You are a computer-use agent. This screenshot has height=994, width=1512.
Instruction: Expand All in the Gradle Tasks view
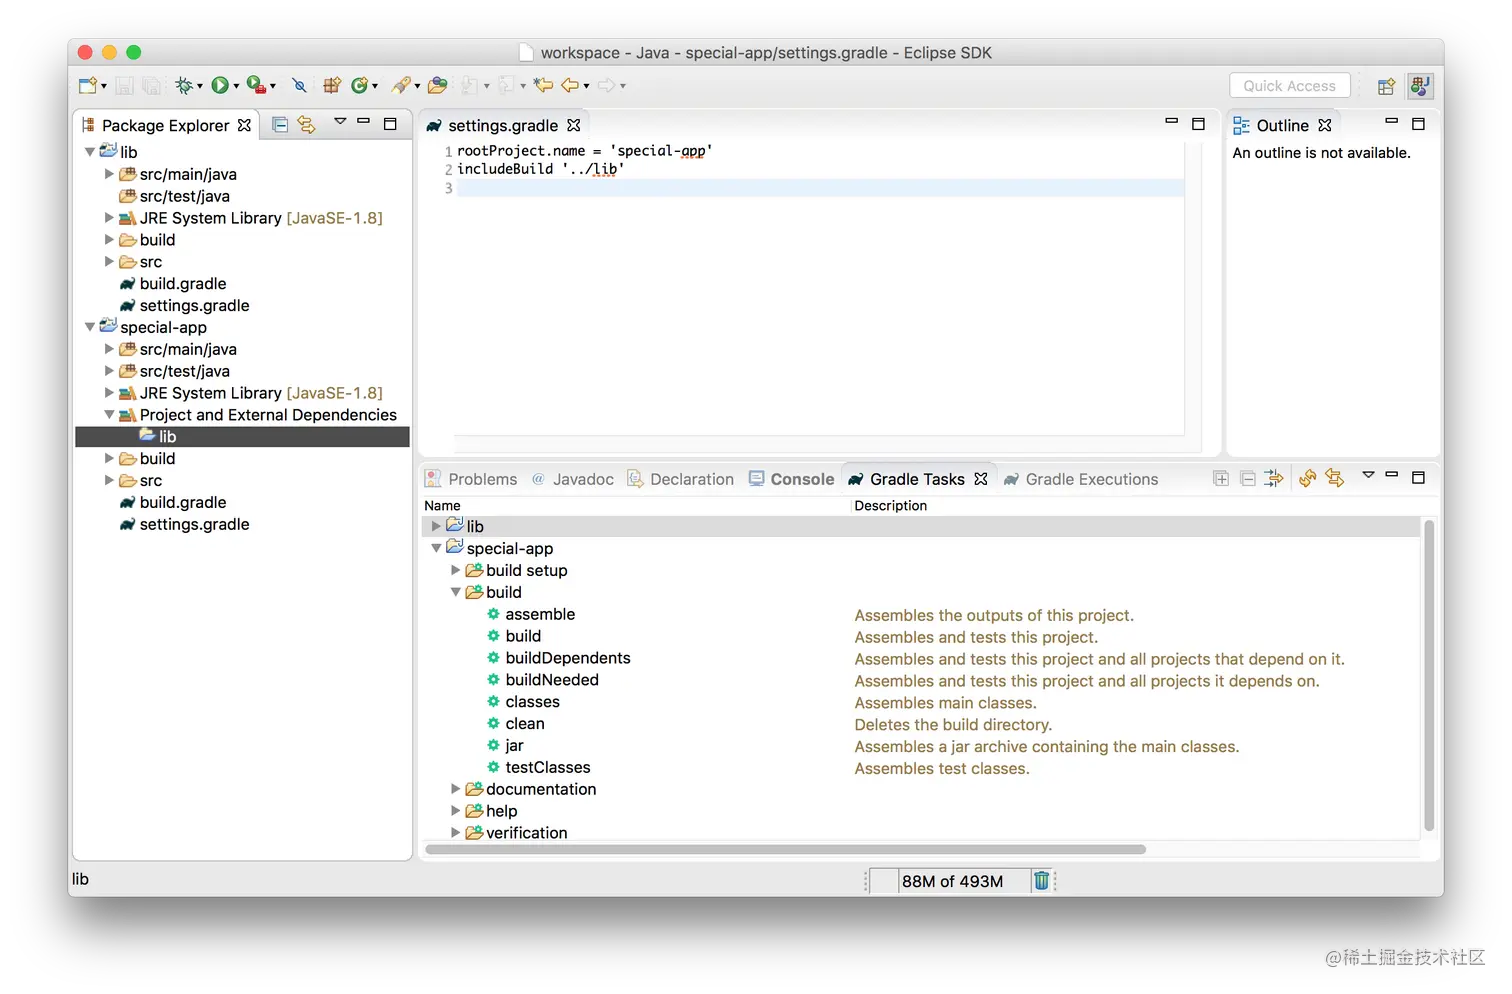[1221, 479]
